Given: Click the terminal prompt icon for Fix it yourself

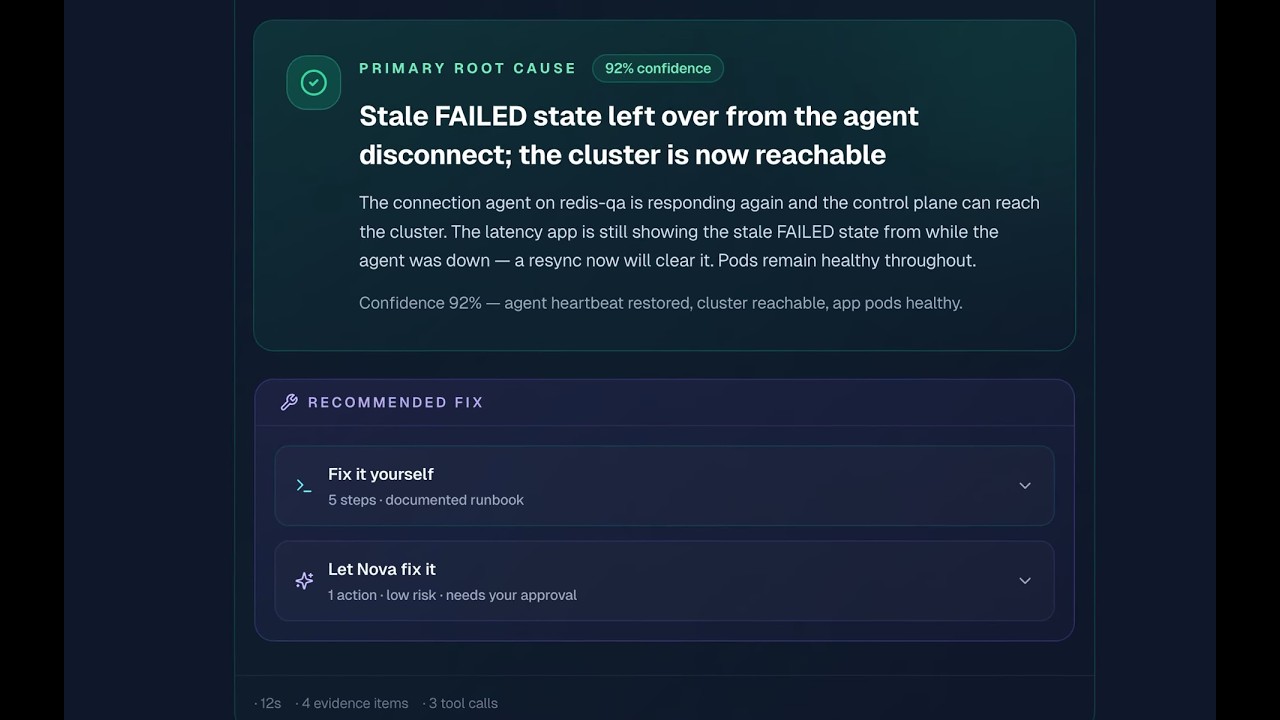Looking at the screenshot, I should click(x=304, y=486).
